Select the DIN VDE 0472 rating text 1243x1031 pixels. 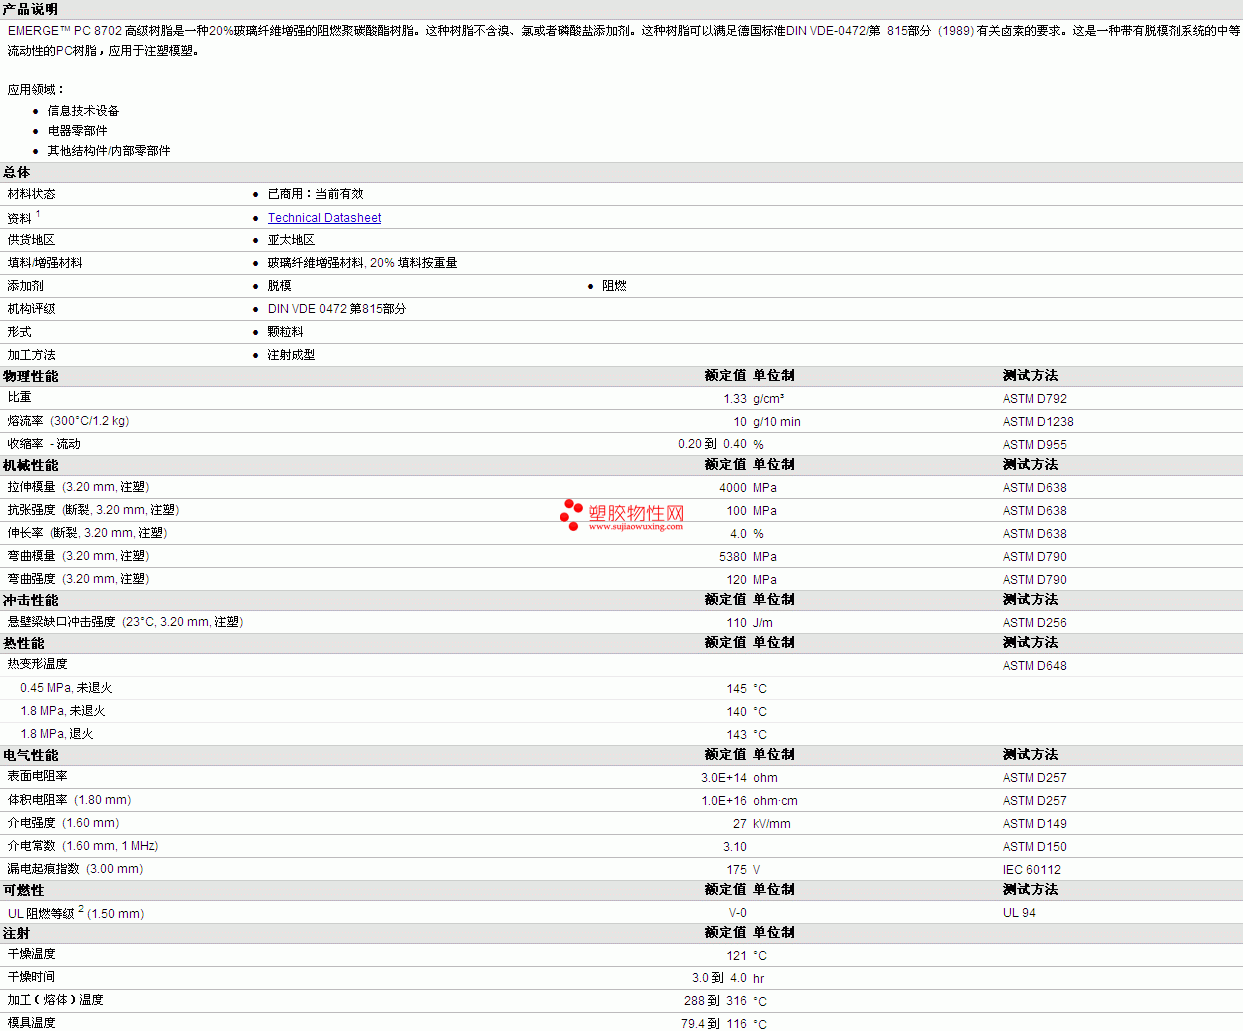click(337, 309)
